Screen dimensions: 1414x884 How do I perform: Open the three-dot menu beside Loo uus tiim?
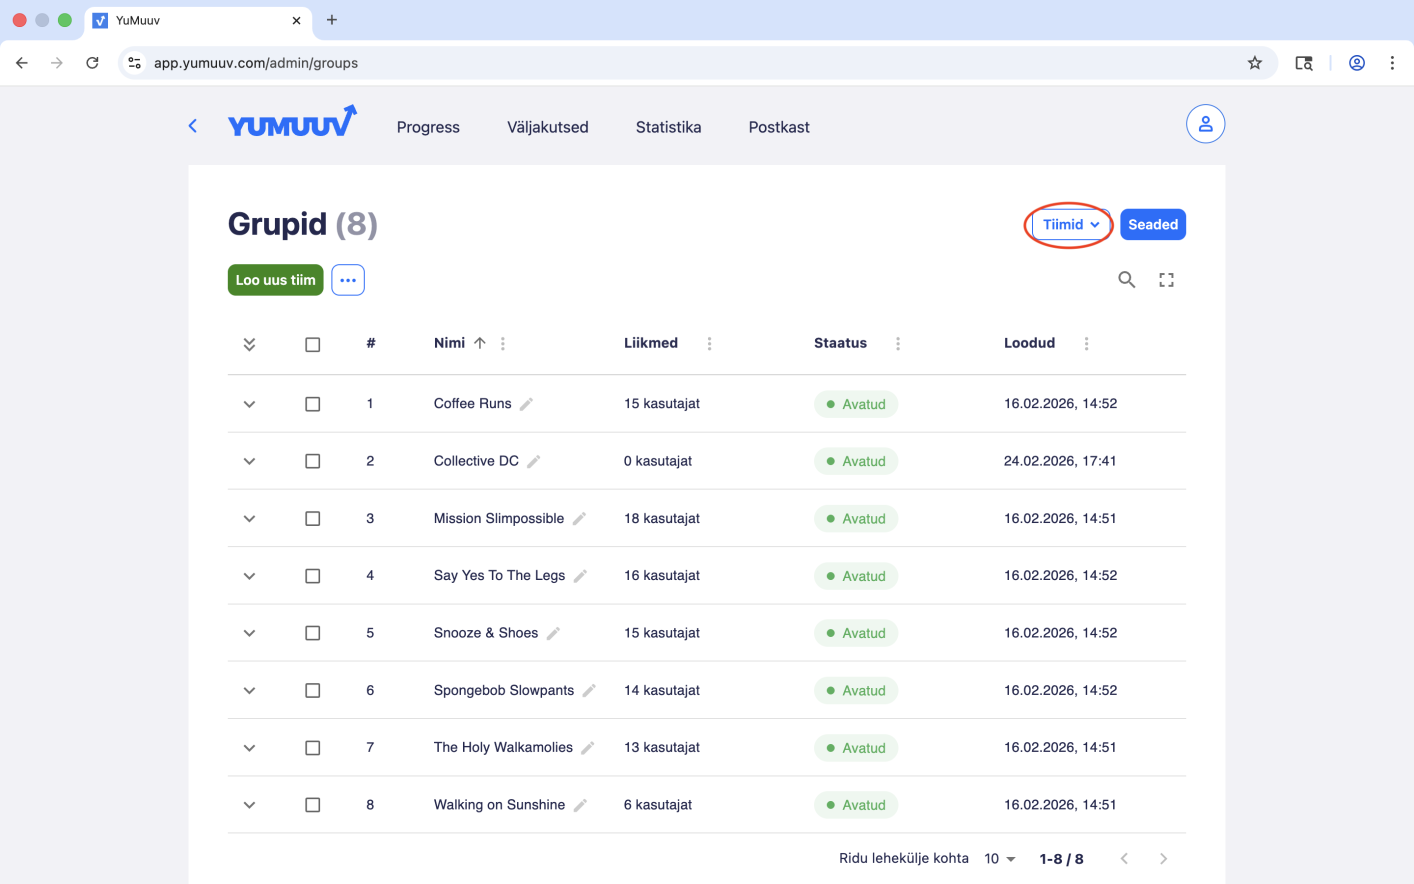[x=348, y=280]
